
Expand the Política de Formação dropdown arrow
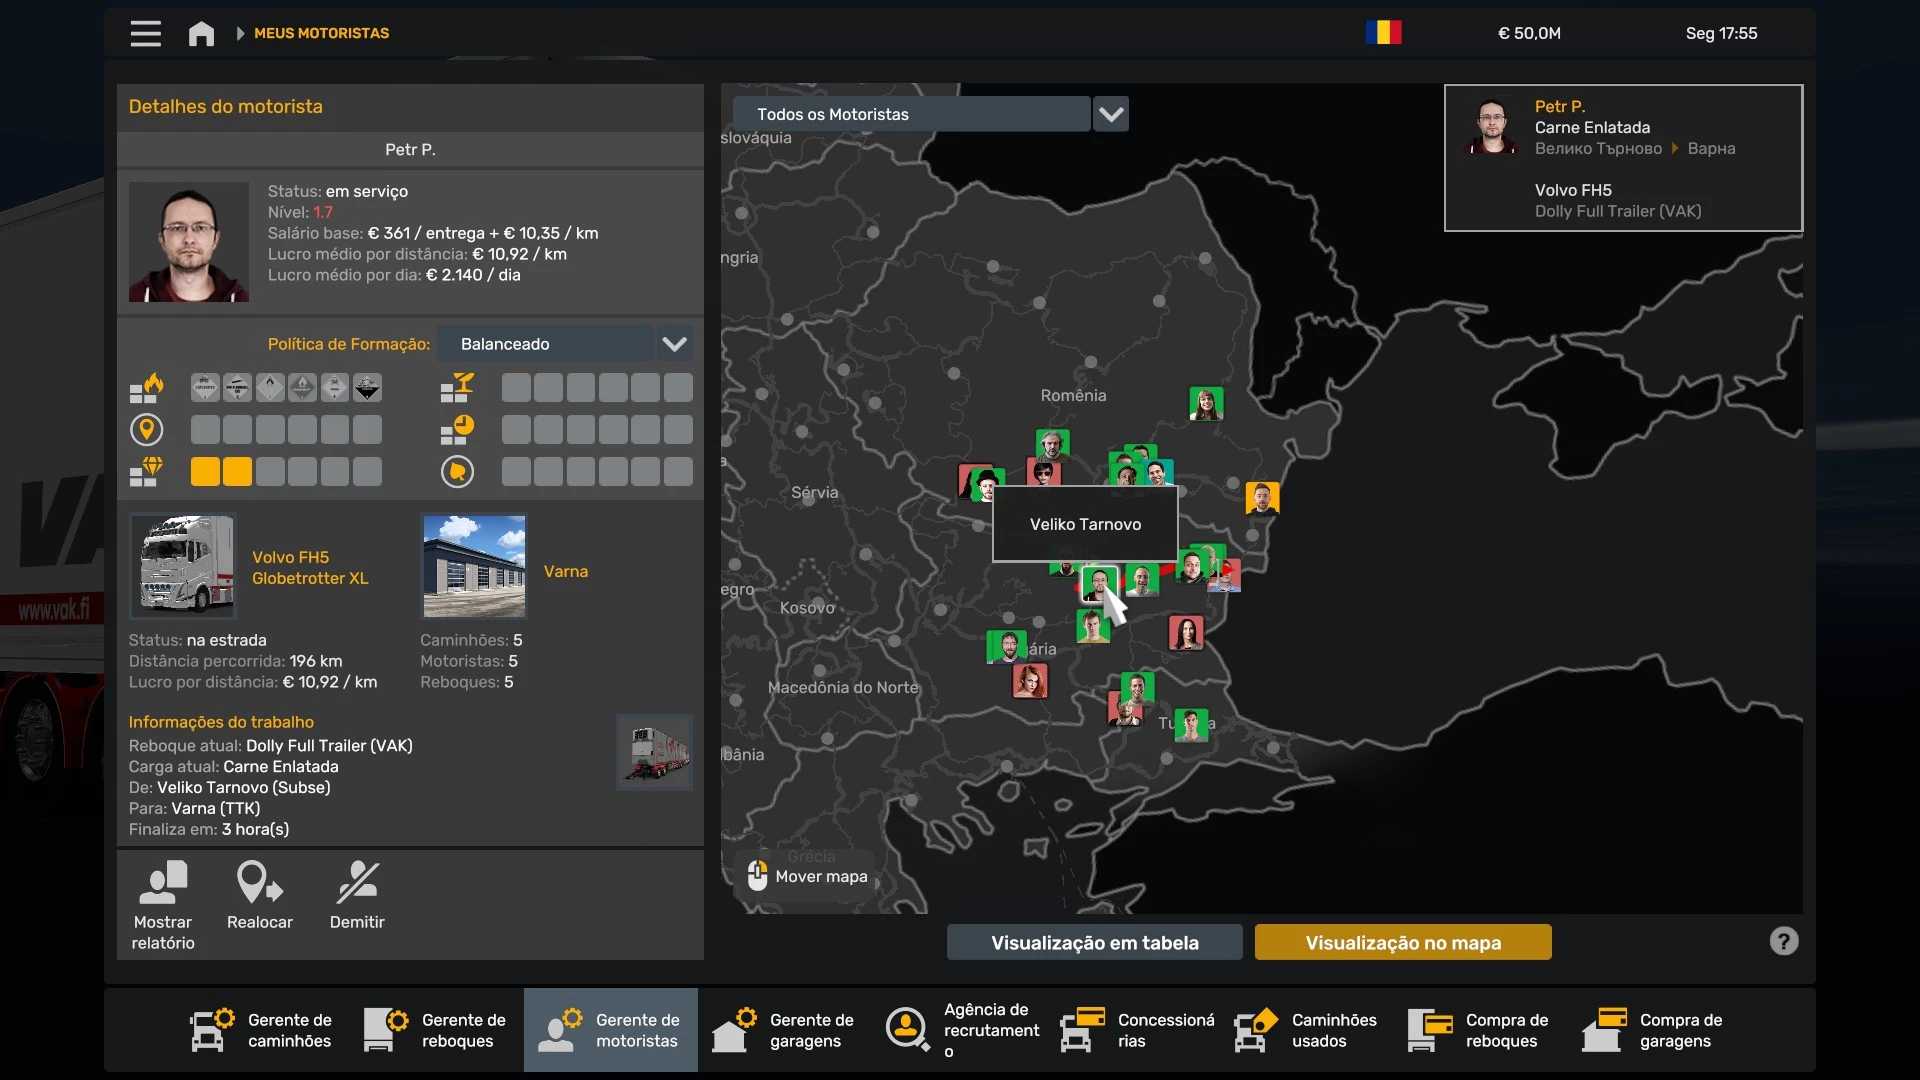tap(674, 344)
